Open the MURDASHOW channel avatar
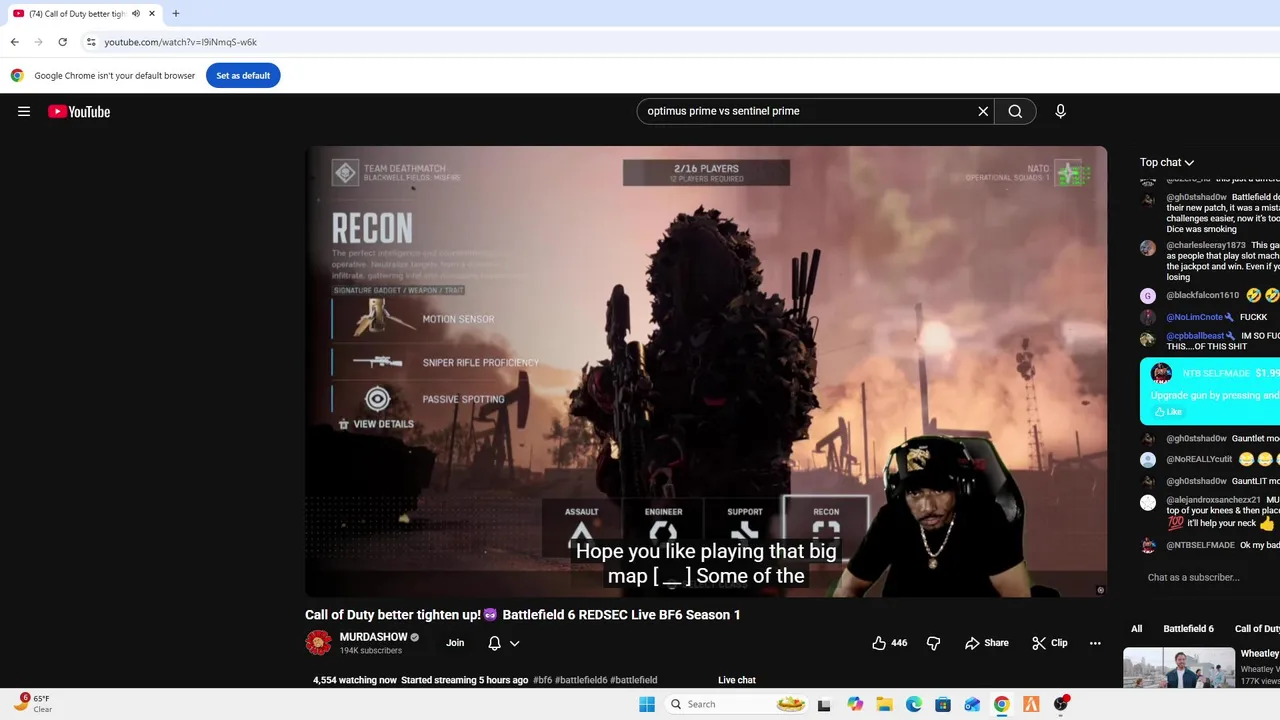 coord(318,643)
